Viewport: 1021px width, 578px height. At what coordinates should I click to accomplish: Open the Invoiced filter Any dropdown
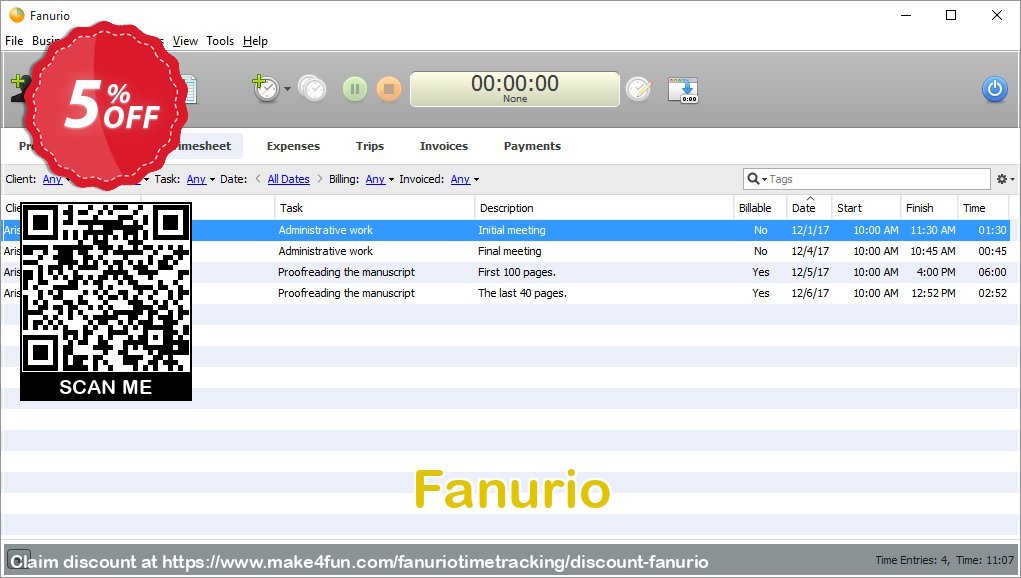(x=465, y=179)
